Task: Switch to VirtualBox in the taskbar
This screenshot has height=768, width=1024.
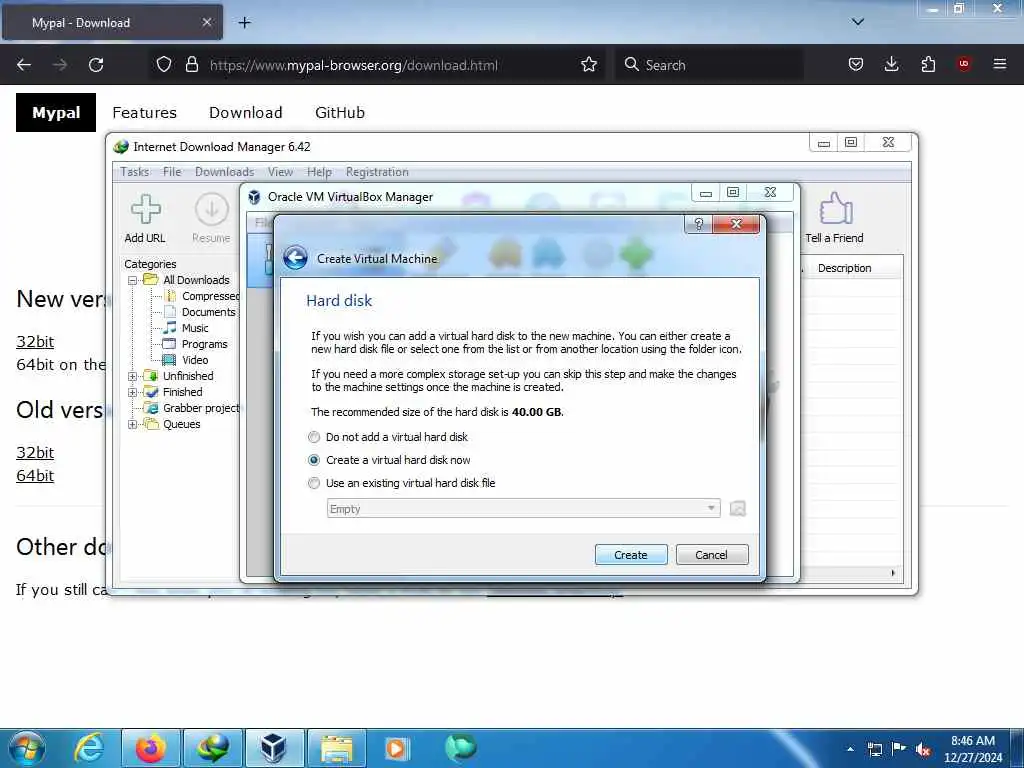Action: tap(273, 748)
